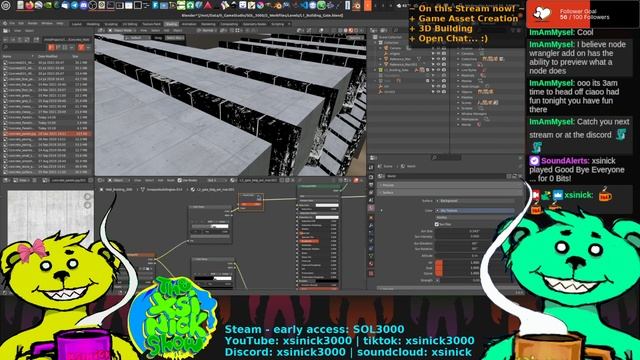Open Material properties tab icon

coord(371,264)
